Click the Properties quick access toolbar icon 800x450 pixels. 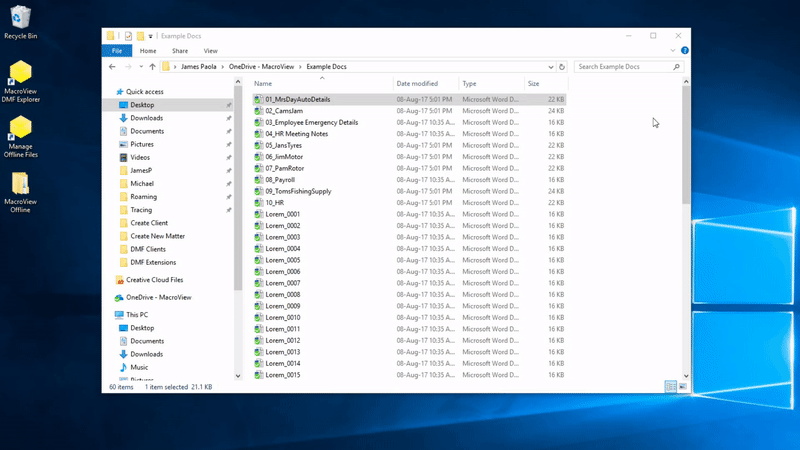point(128,36)
